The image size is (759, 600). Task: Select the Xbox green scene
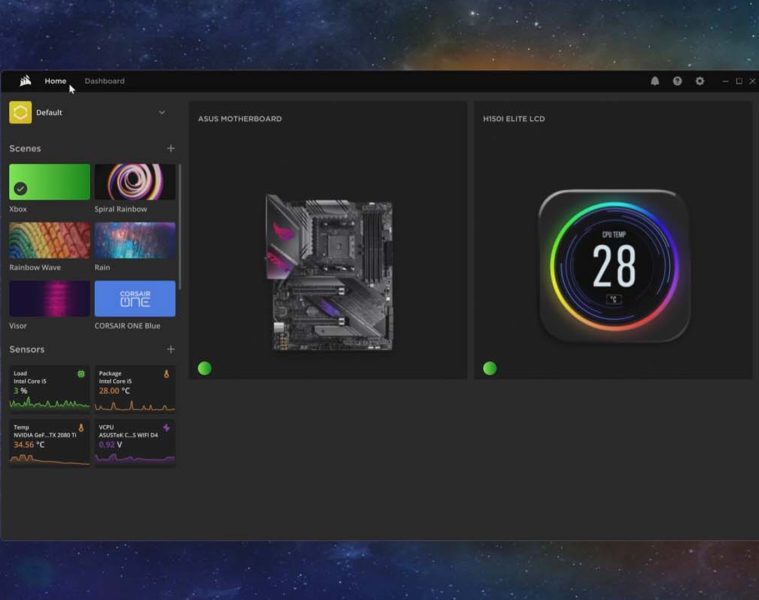49,182
